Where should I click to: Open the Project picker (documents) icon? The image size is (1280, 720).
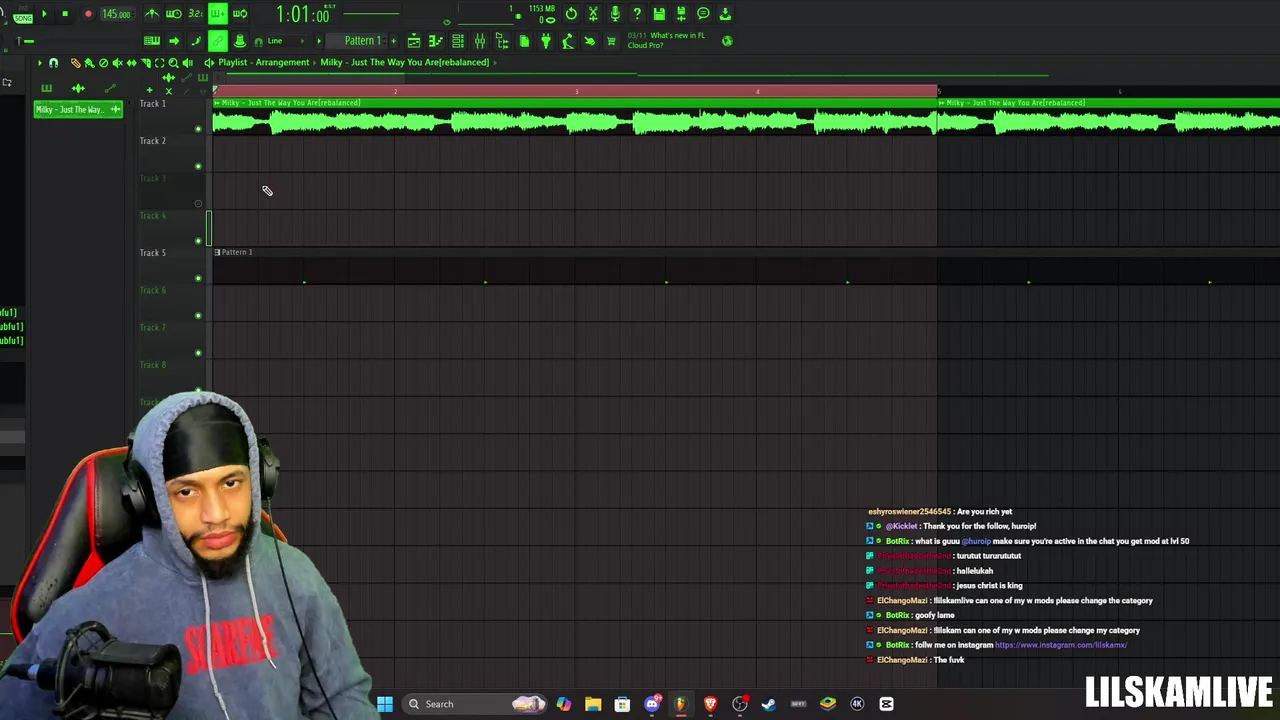[x=524, y=41]
